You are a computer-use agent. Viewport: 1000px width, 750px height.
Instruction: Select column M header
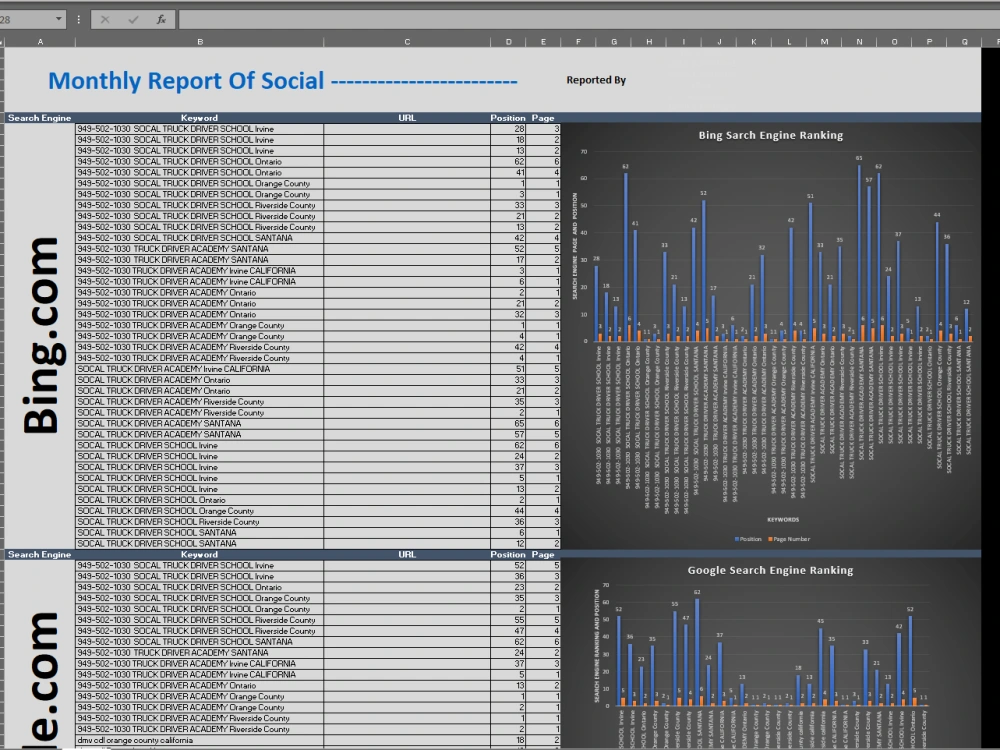point(824,41)
